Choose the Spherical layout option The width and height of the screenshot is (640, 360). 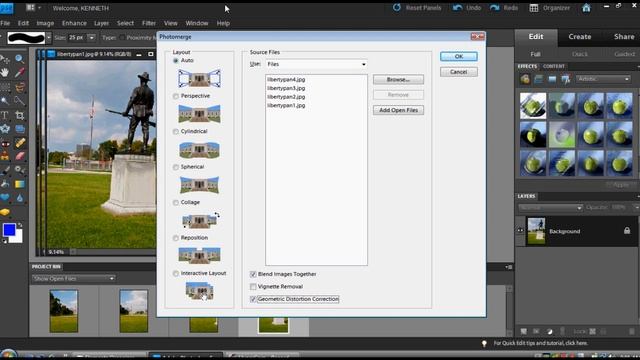(176, 167)
